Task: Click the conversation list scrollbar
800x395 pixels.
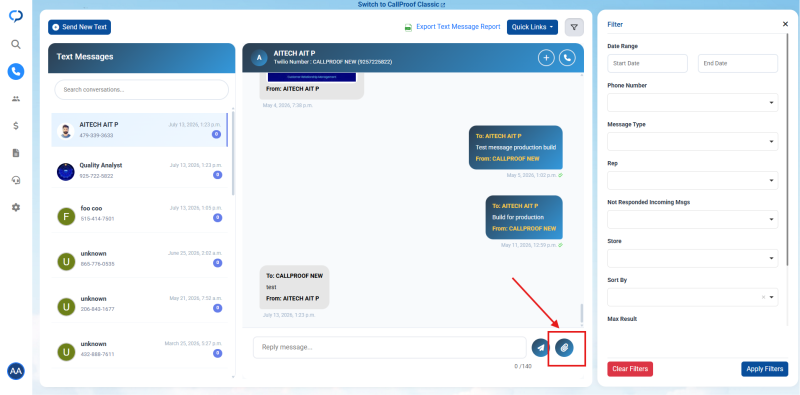Action: [x=234, y=153]
